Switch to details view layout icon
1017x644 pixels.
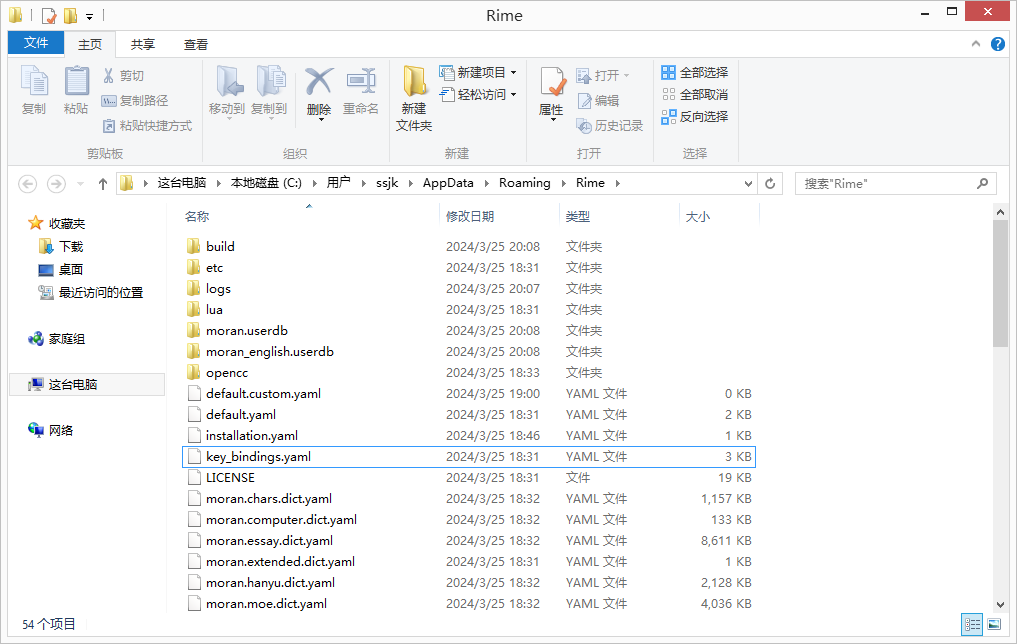coord(972,624)
